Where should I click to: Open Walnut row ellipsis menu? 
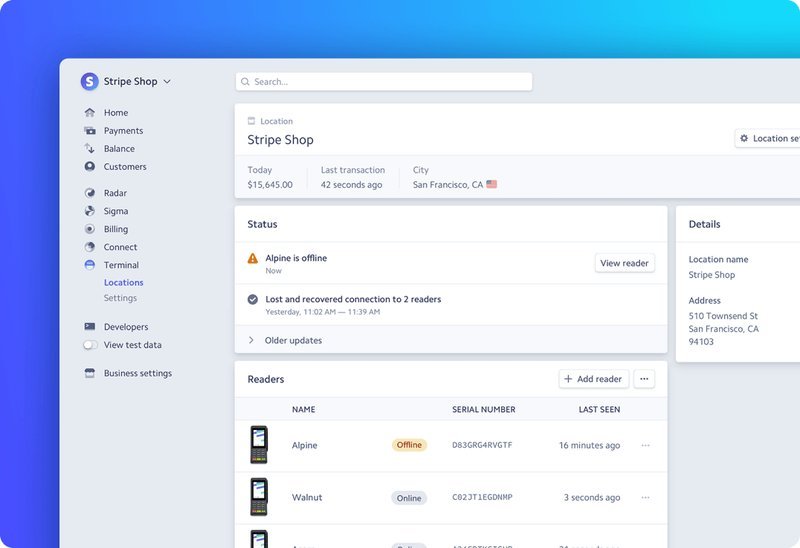(645, 497)
